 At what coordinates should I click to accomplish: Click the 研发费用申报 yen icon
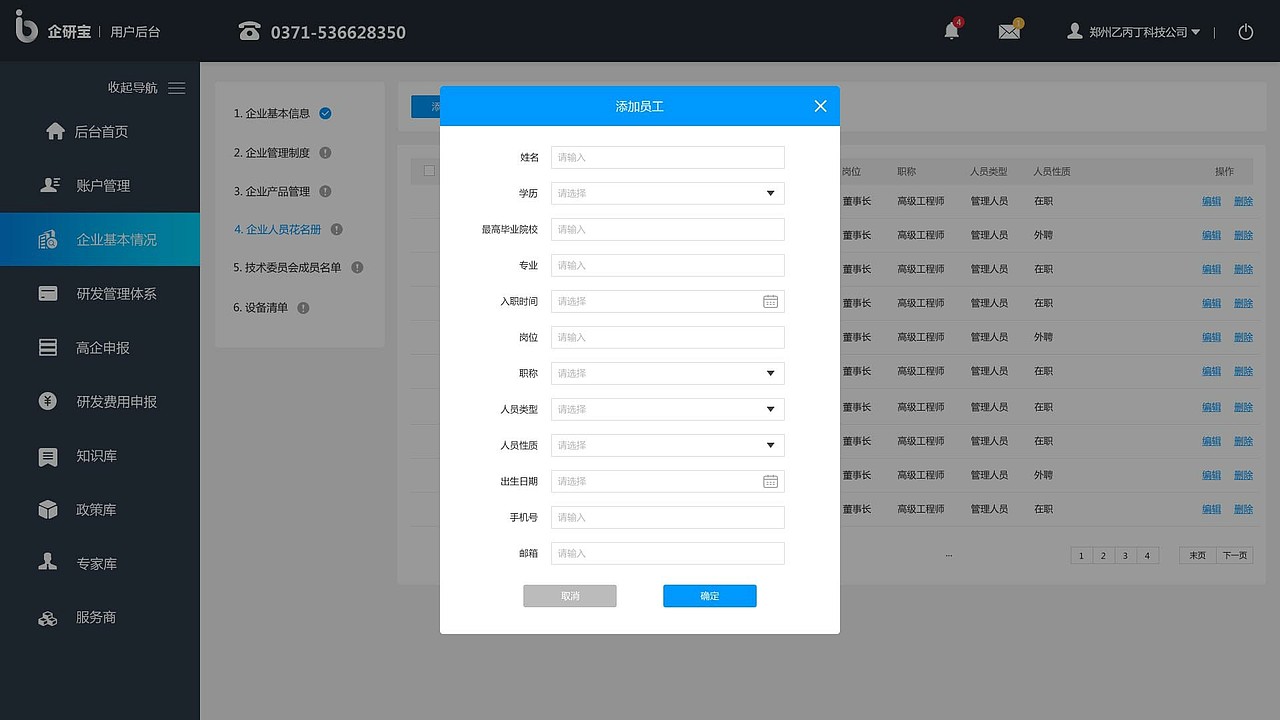pos(48,401)
